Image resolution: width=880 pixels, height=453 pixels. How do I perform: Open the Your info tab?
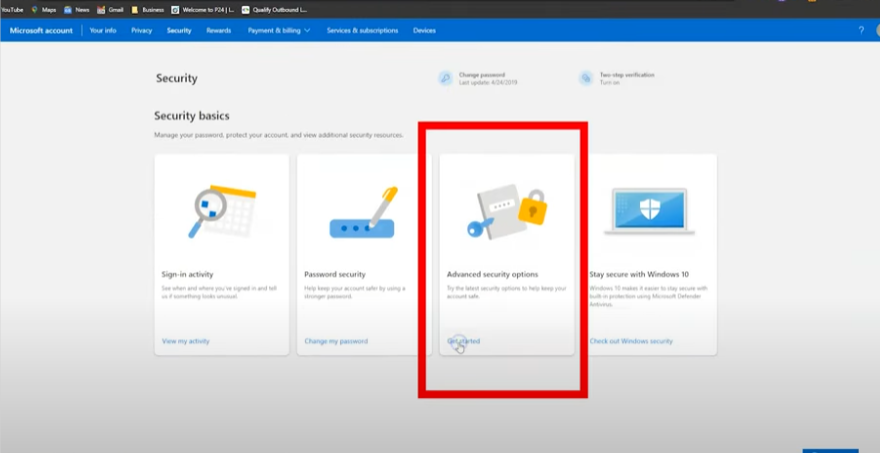[103, 31]
